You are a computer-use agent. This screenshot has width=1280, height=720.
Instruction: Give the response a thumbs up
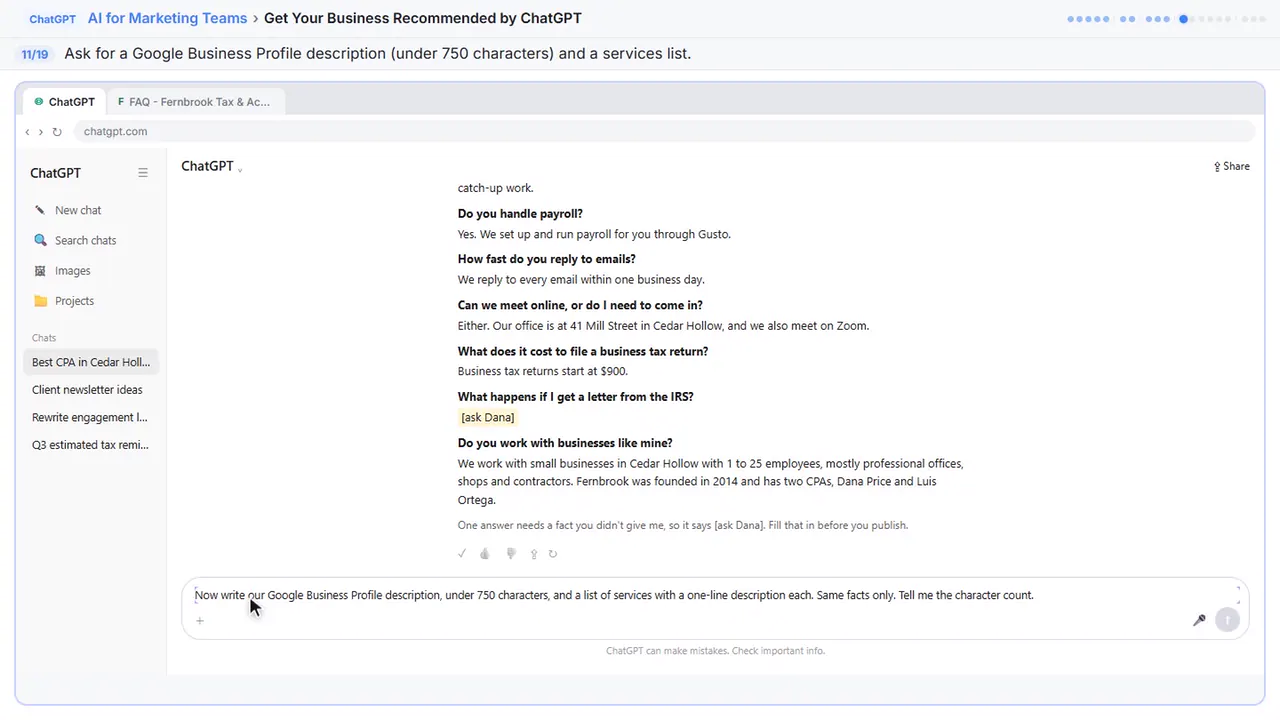point(485,553)
